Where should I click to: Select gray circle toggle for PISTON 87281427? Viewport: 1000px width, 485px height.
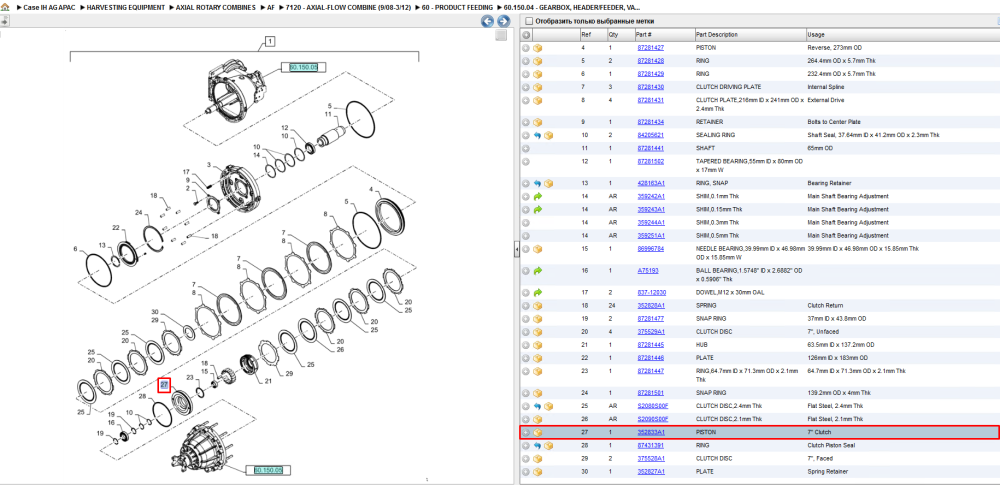tap(526, 48)
